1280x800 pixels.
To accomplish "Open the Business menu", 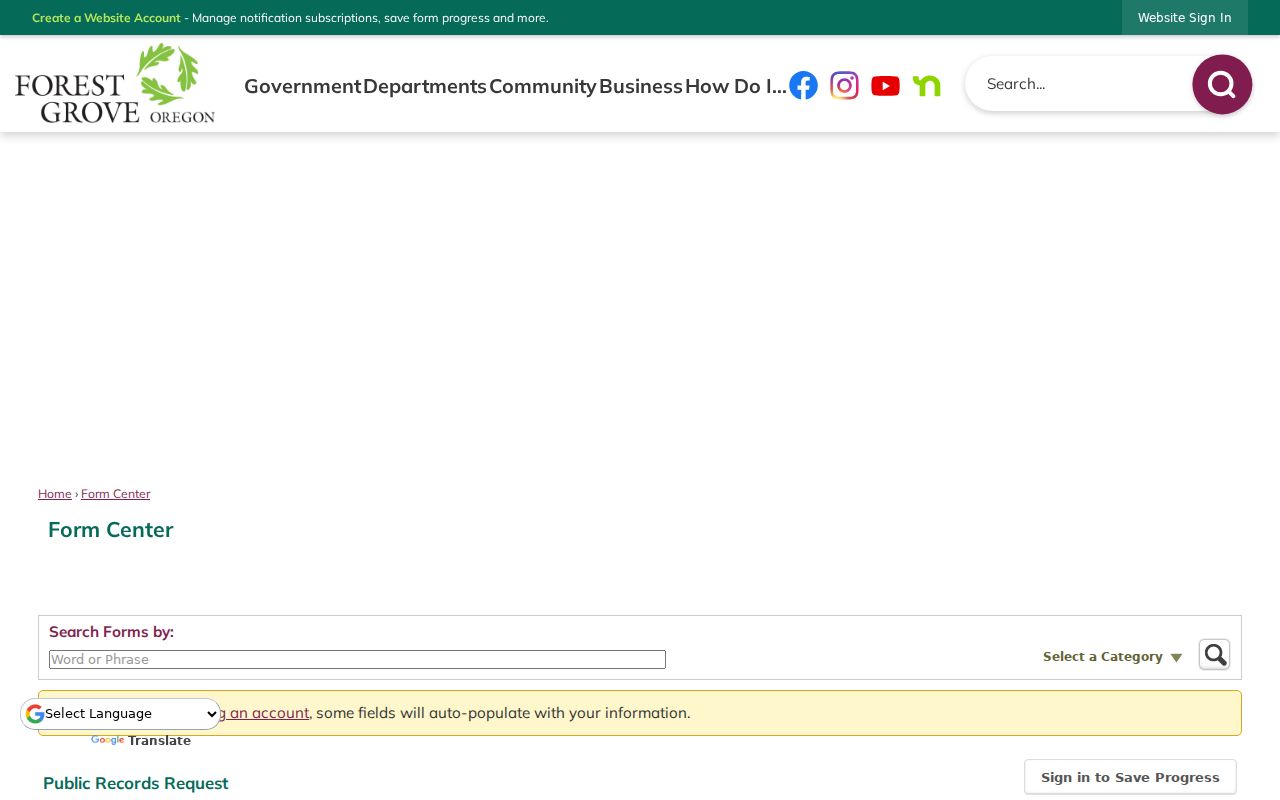I will pyautogui.click(x=641, y=86).
